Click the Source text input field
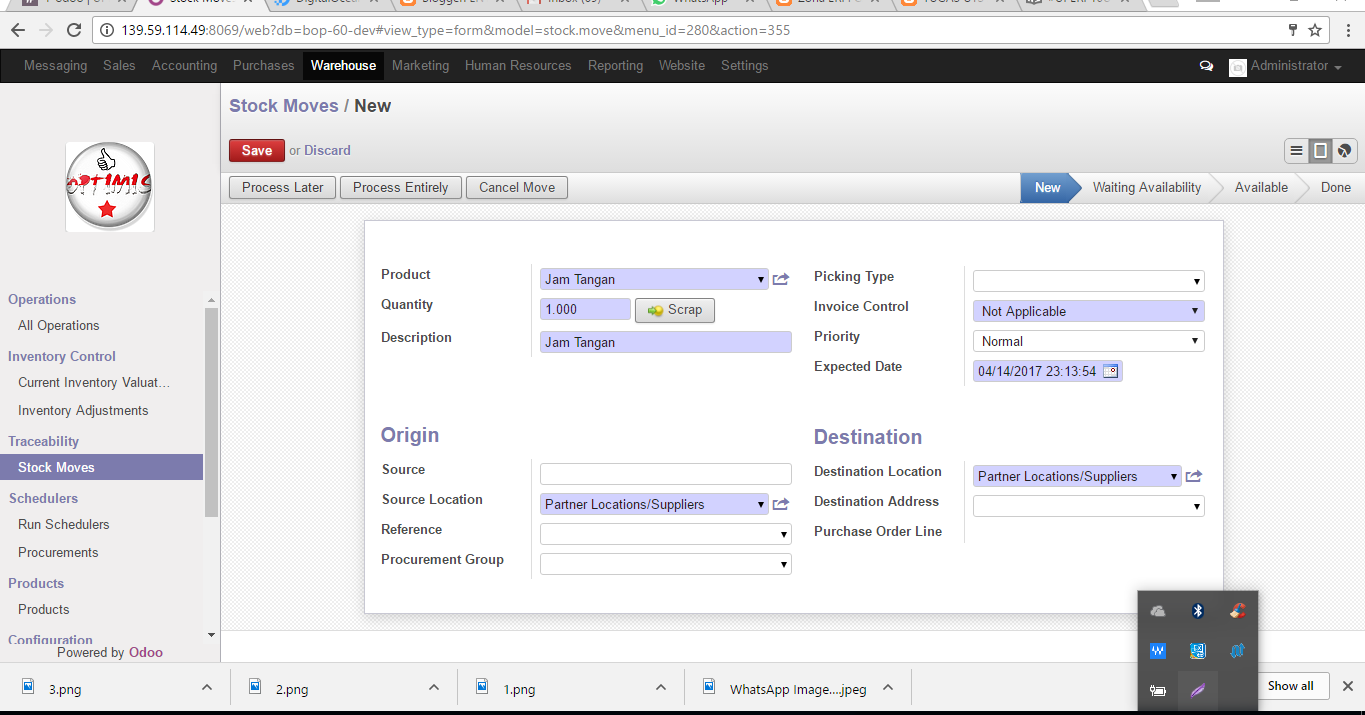The width and height of the screenshot is (1365, 715). (x=665, y=474)
